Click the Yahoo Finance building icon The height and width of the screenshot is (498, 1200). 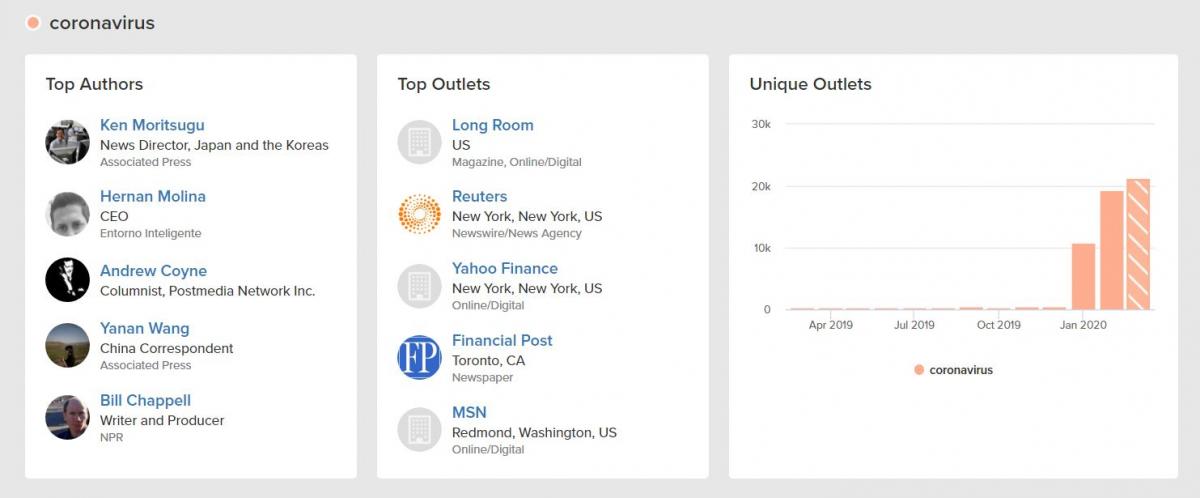pyautogui.click(x=419, y=286)
